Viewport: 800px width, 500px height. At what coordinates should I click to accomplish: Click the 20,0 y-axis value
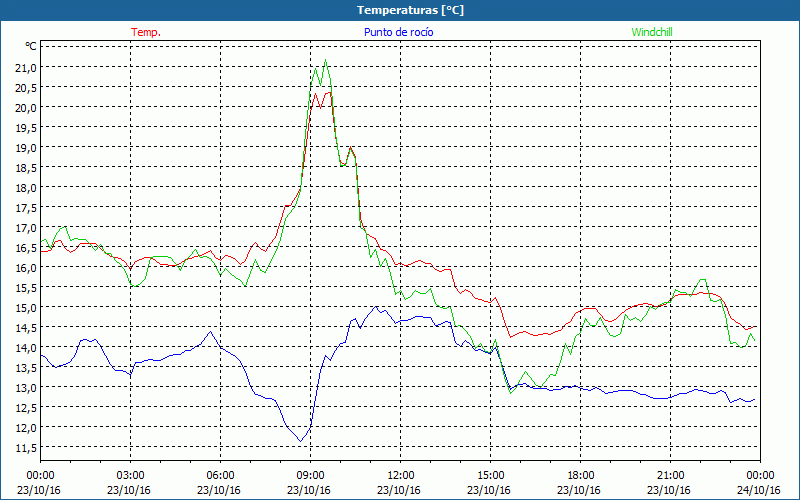pyautogui.click(x=26, y=107)
